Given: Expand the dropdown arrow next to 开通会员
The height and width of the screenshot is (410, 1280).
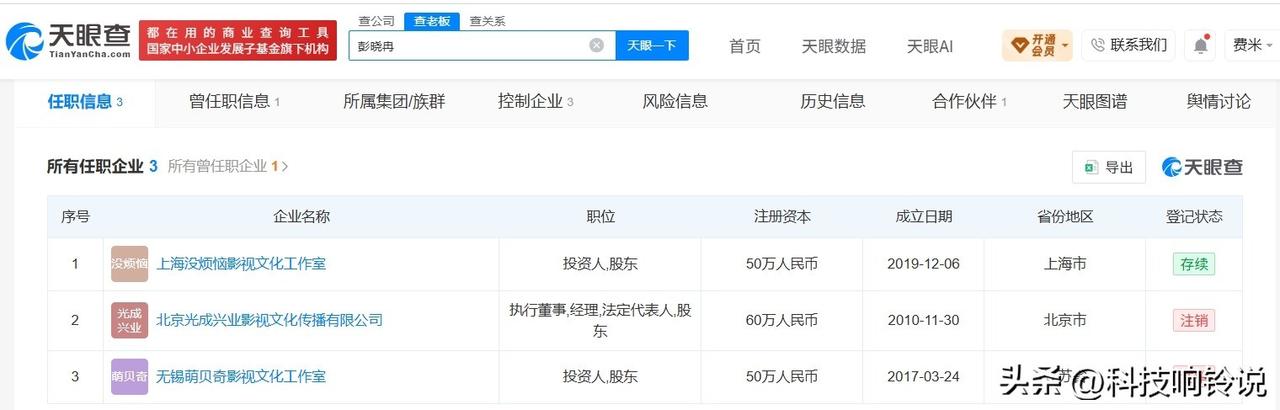Looking at the screenshot, I should point(1066,45).
